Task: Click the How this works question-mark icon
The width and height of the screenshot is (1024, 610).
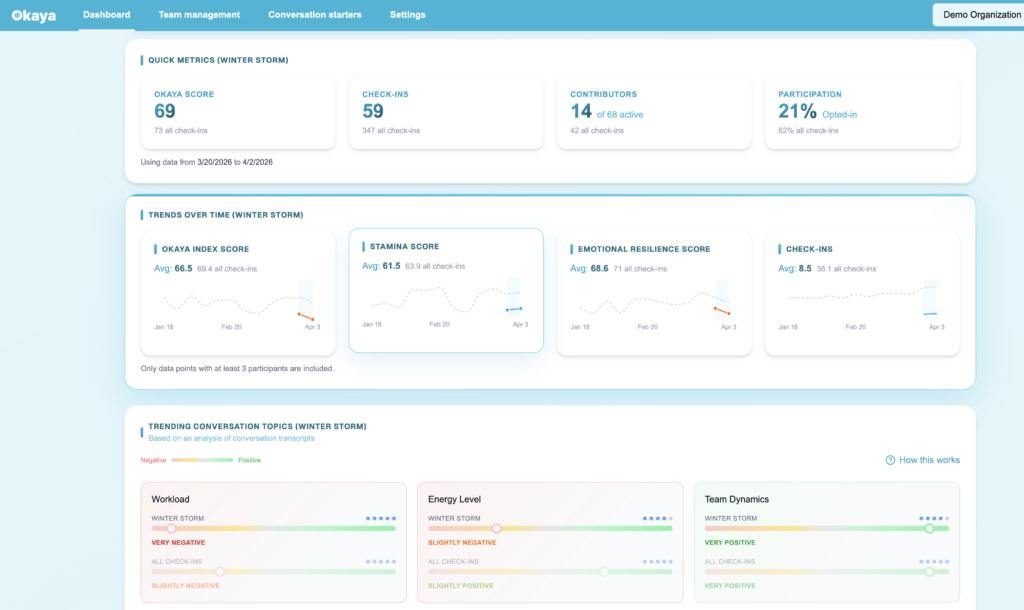Action: pyautogui.click(x=890, y=460)
